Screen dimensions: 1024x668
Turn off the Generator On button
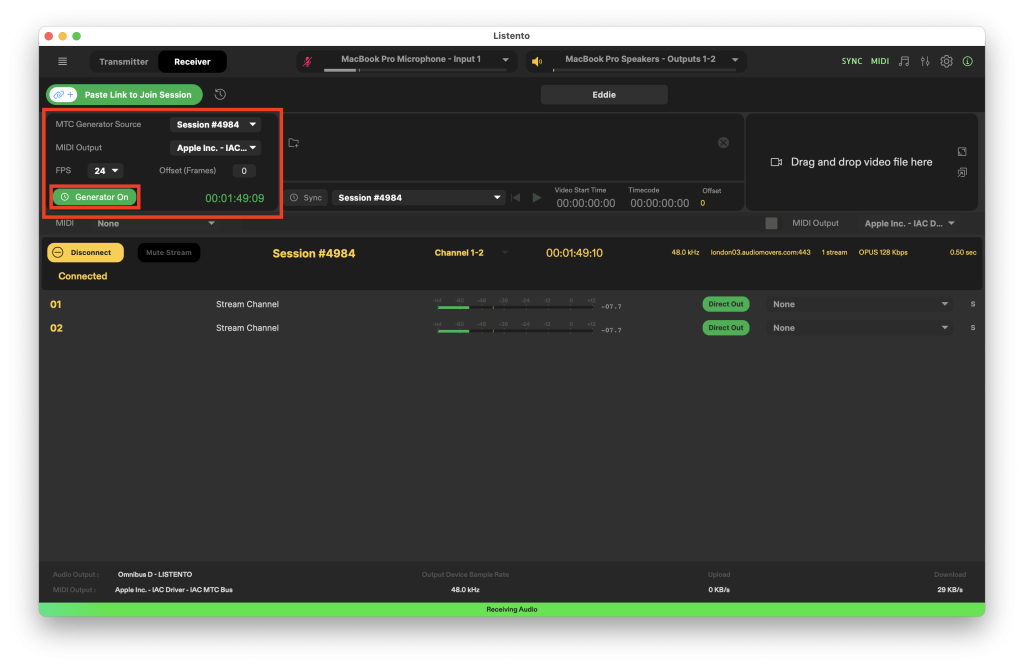[95, 197]
